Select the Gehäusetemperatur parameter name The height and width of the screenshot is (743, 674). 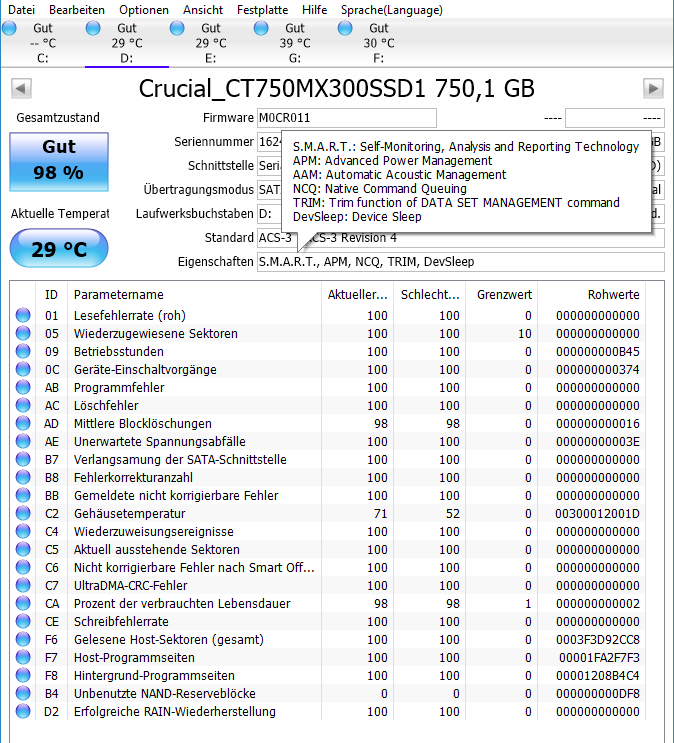coord(129,514)
